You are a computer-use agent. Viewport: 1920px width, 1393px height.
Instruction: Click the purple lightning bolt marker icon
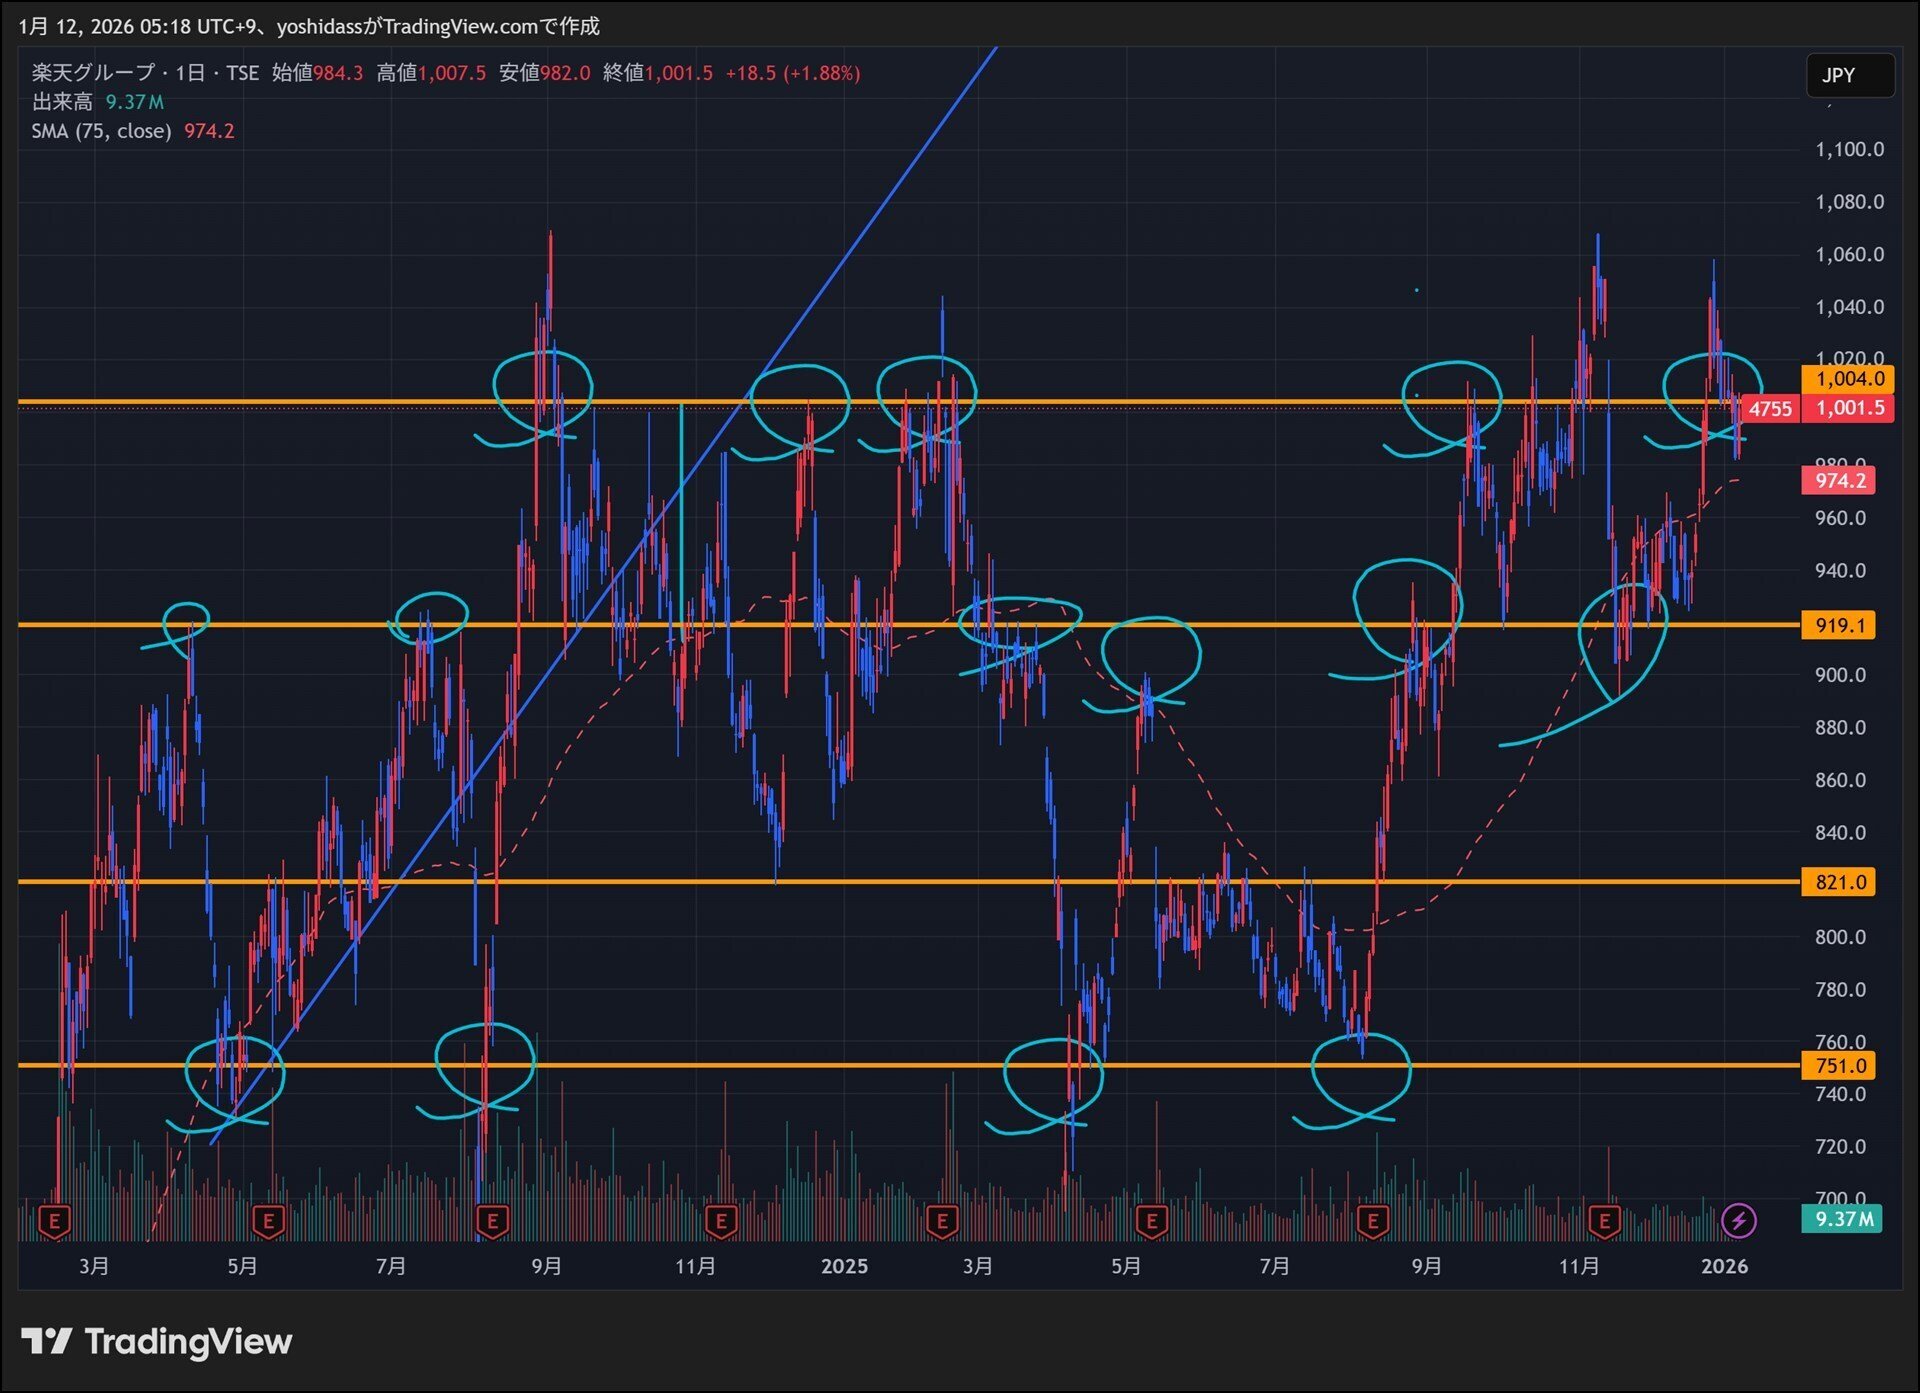pyautogui.click(x=1738, y=1221)
